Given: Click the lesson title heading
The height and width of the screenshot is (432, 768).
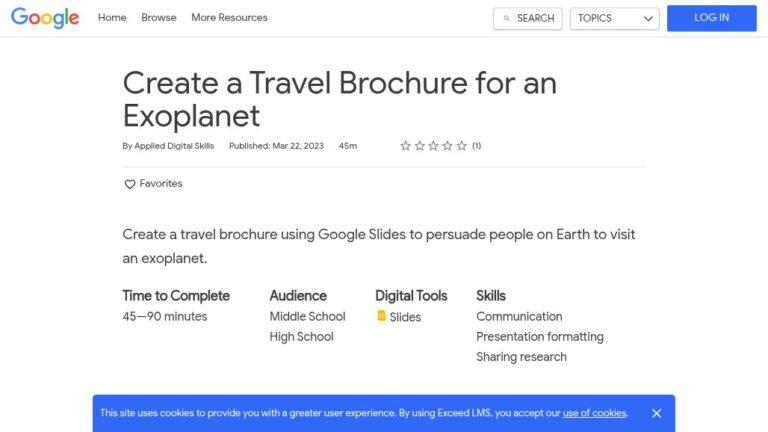Looking at the screenshot, I should coord(339,99).
